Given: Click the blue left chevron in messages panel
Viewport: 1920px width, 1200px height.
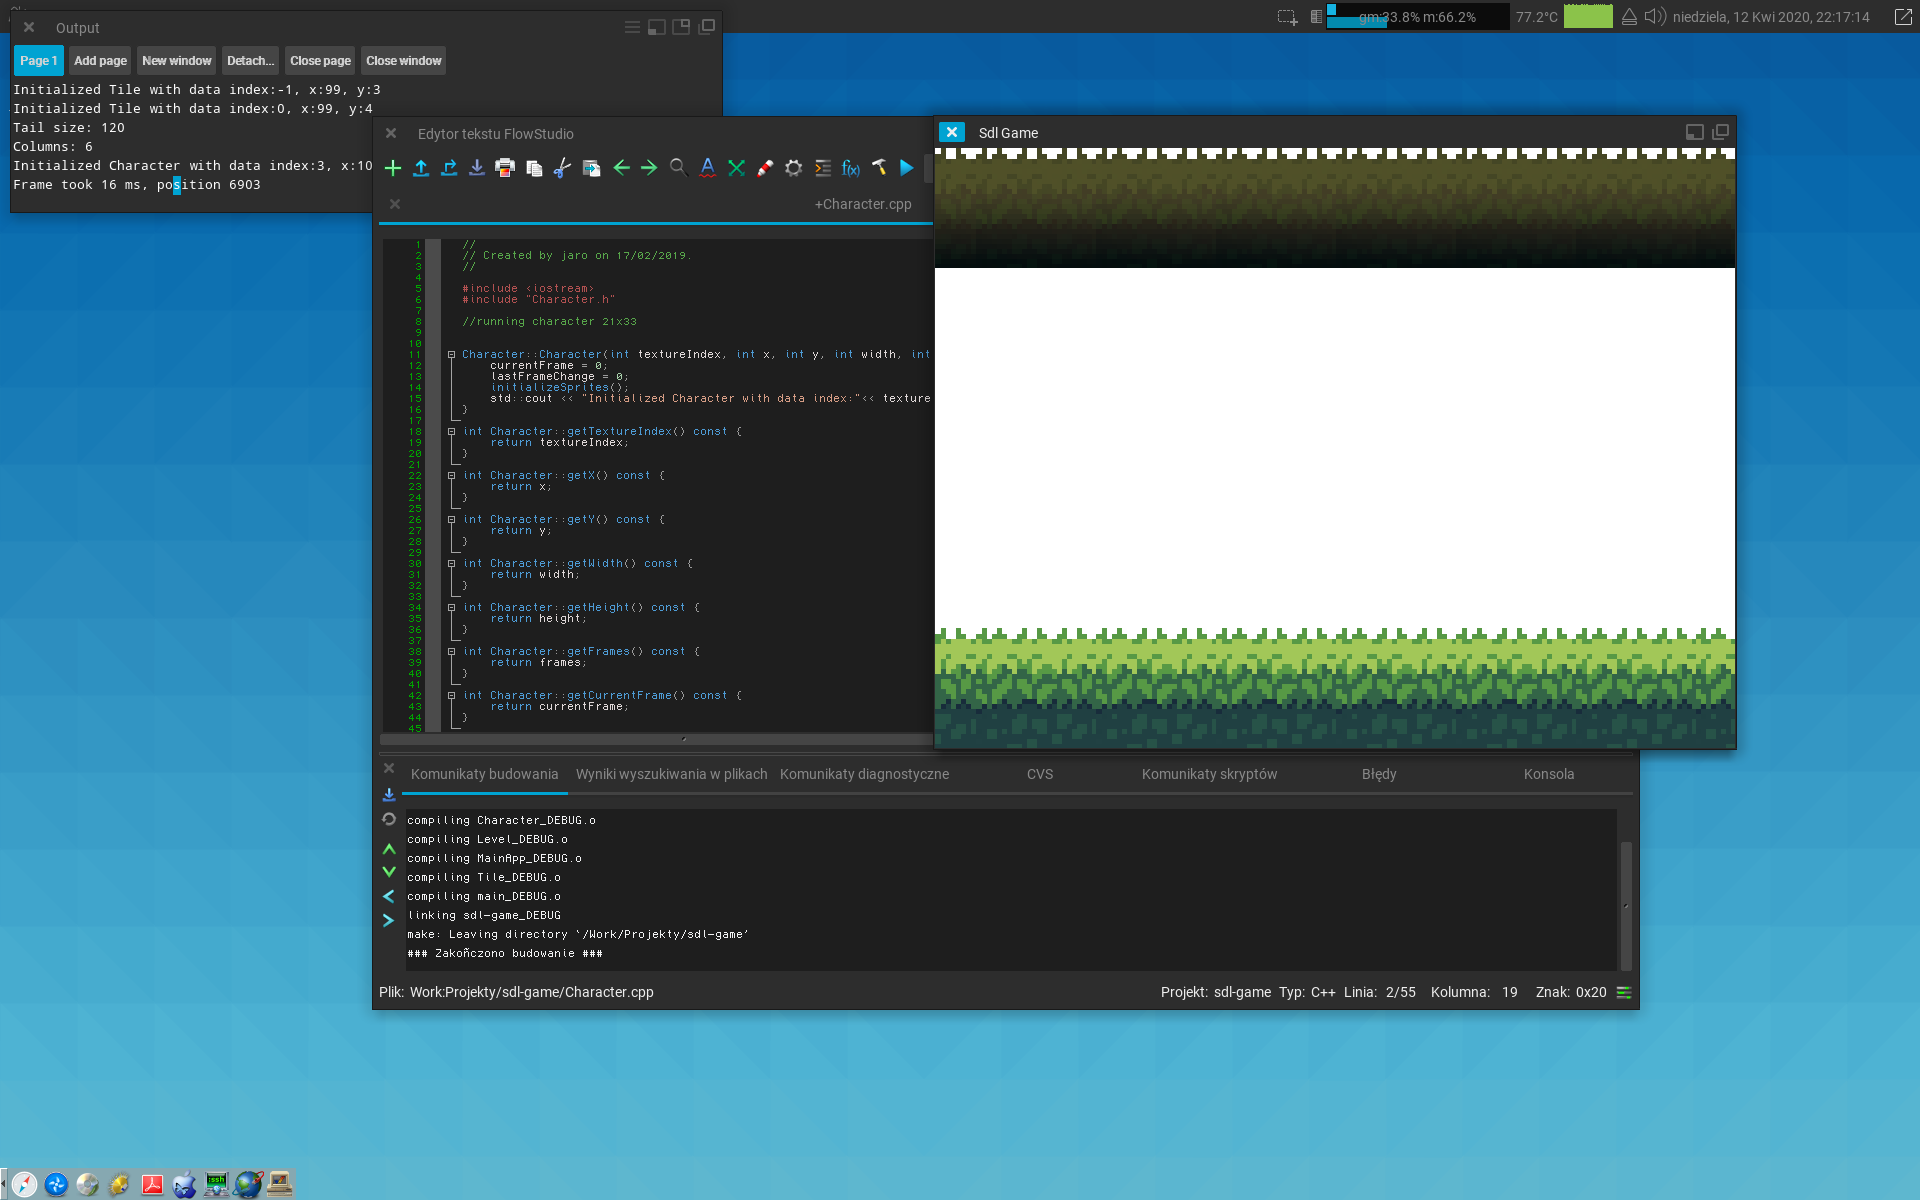Looking at the screenshot, I should point(388,896).
